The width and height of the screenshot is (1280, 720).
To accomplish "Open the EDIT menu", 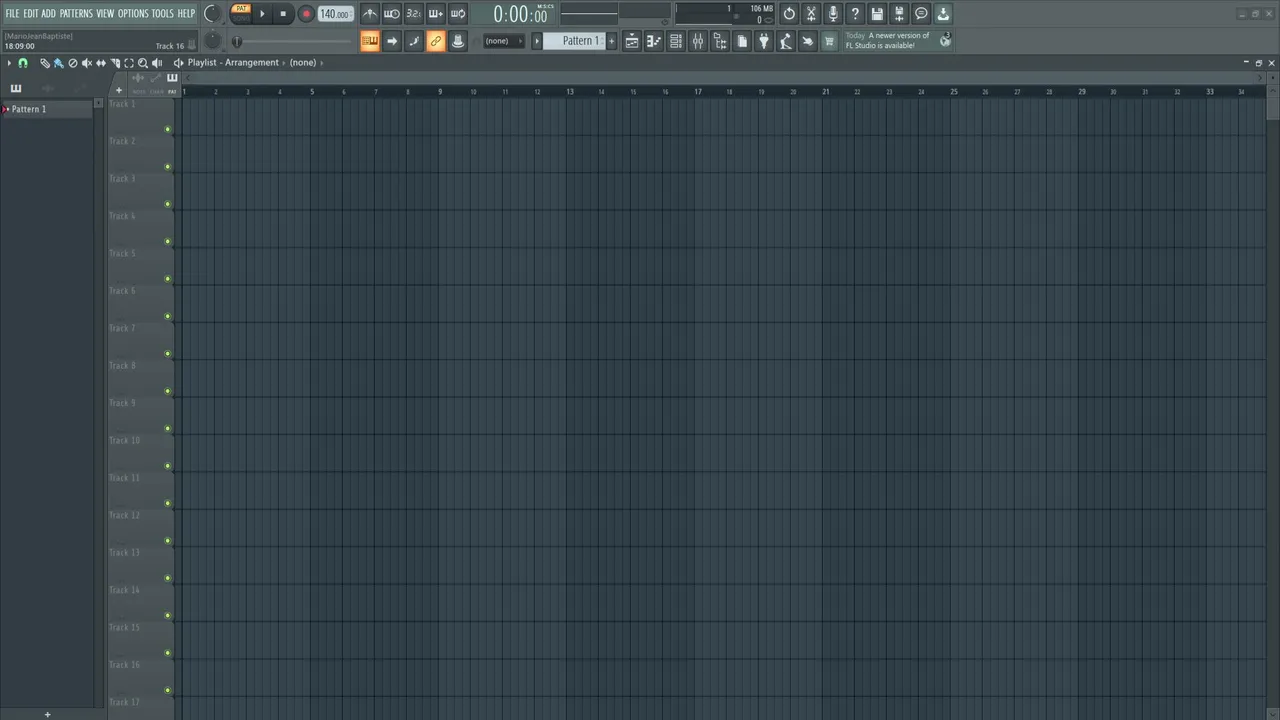I will click(x=31, y=14).
